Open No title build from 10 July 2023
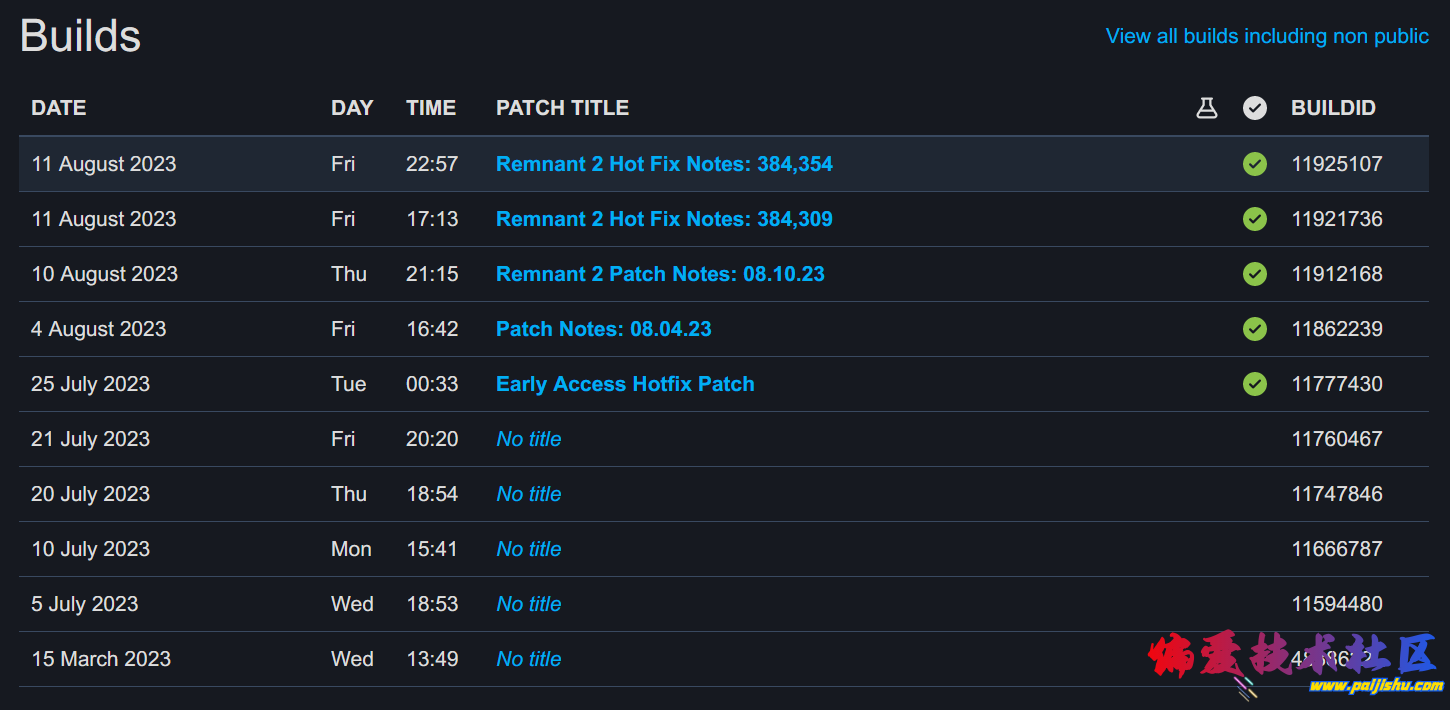This screenshot has width=1450, height=710. pos(529,549)
